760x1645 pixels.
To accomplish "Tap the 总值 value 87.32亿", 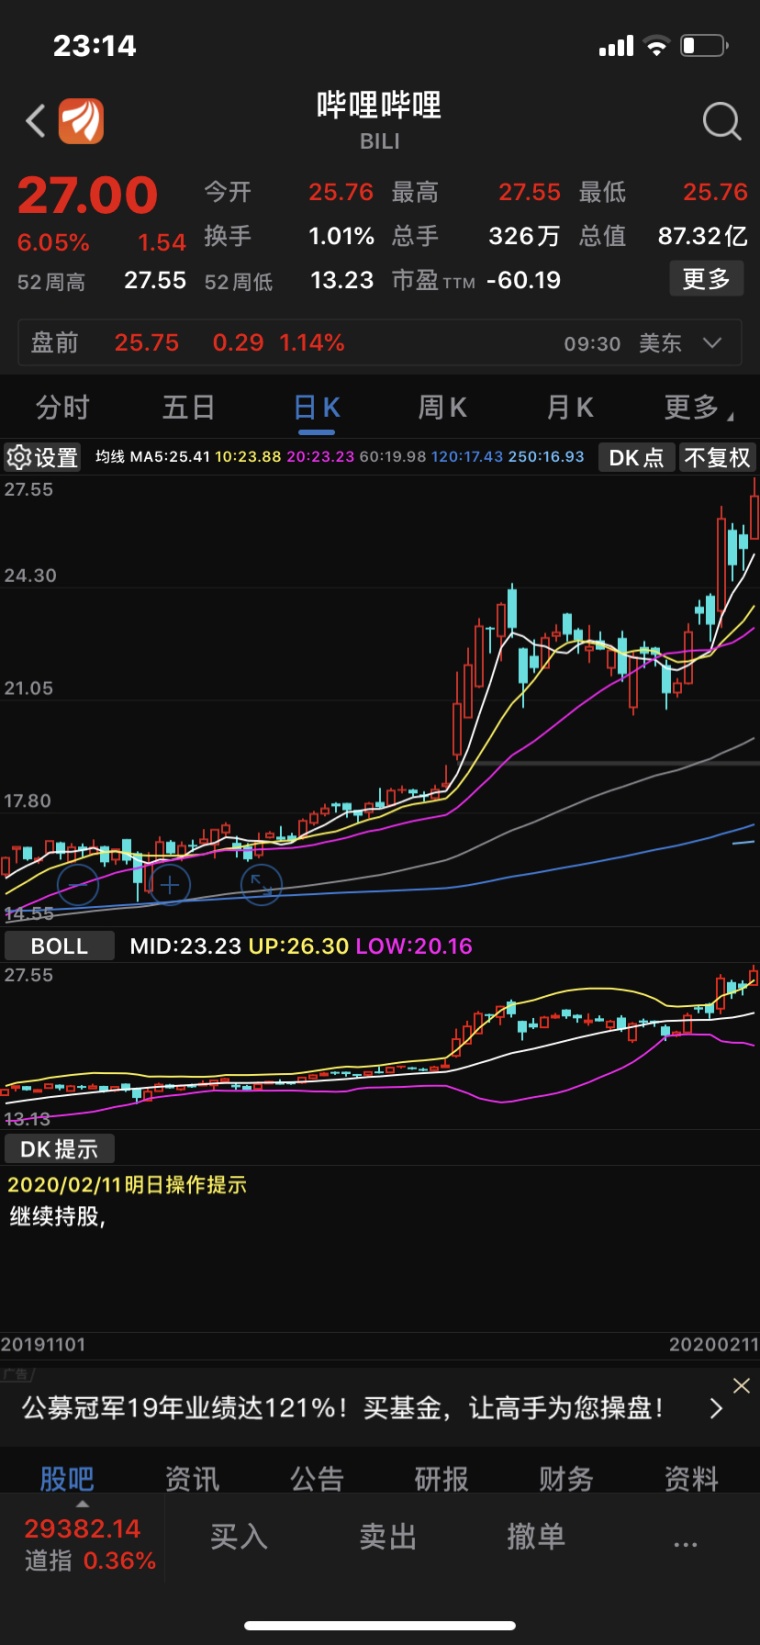I will pyautogui.click(x=702, y=236).
